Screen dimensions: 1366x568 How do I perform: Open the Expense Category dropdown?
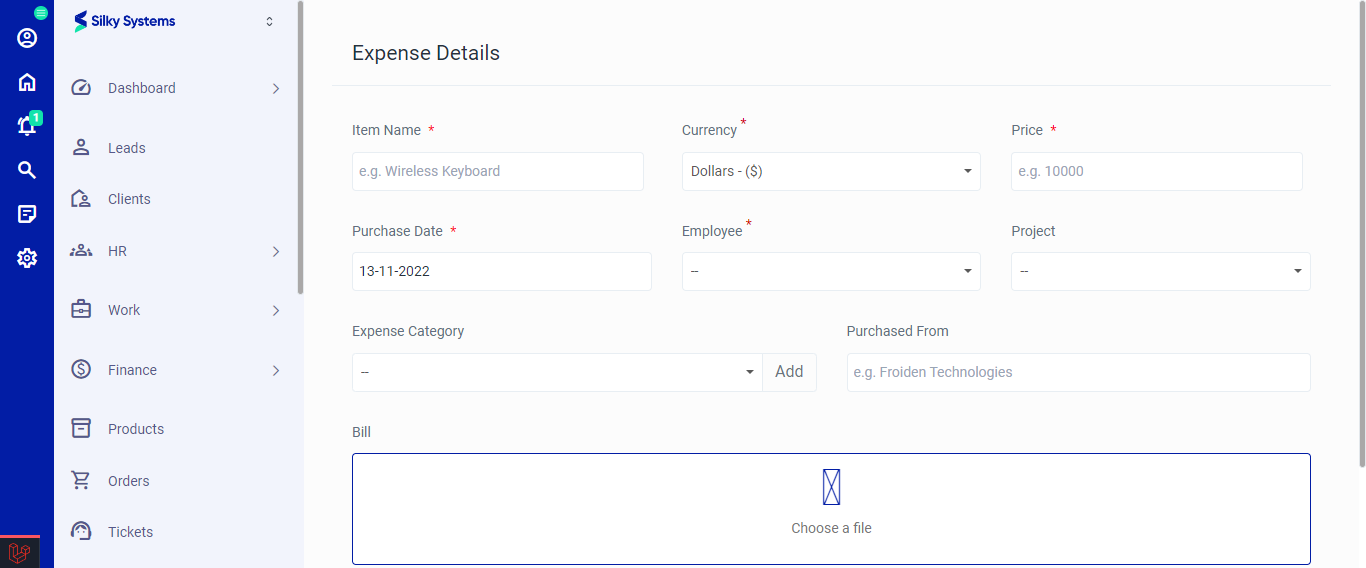point(557,372)
